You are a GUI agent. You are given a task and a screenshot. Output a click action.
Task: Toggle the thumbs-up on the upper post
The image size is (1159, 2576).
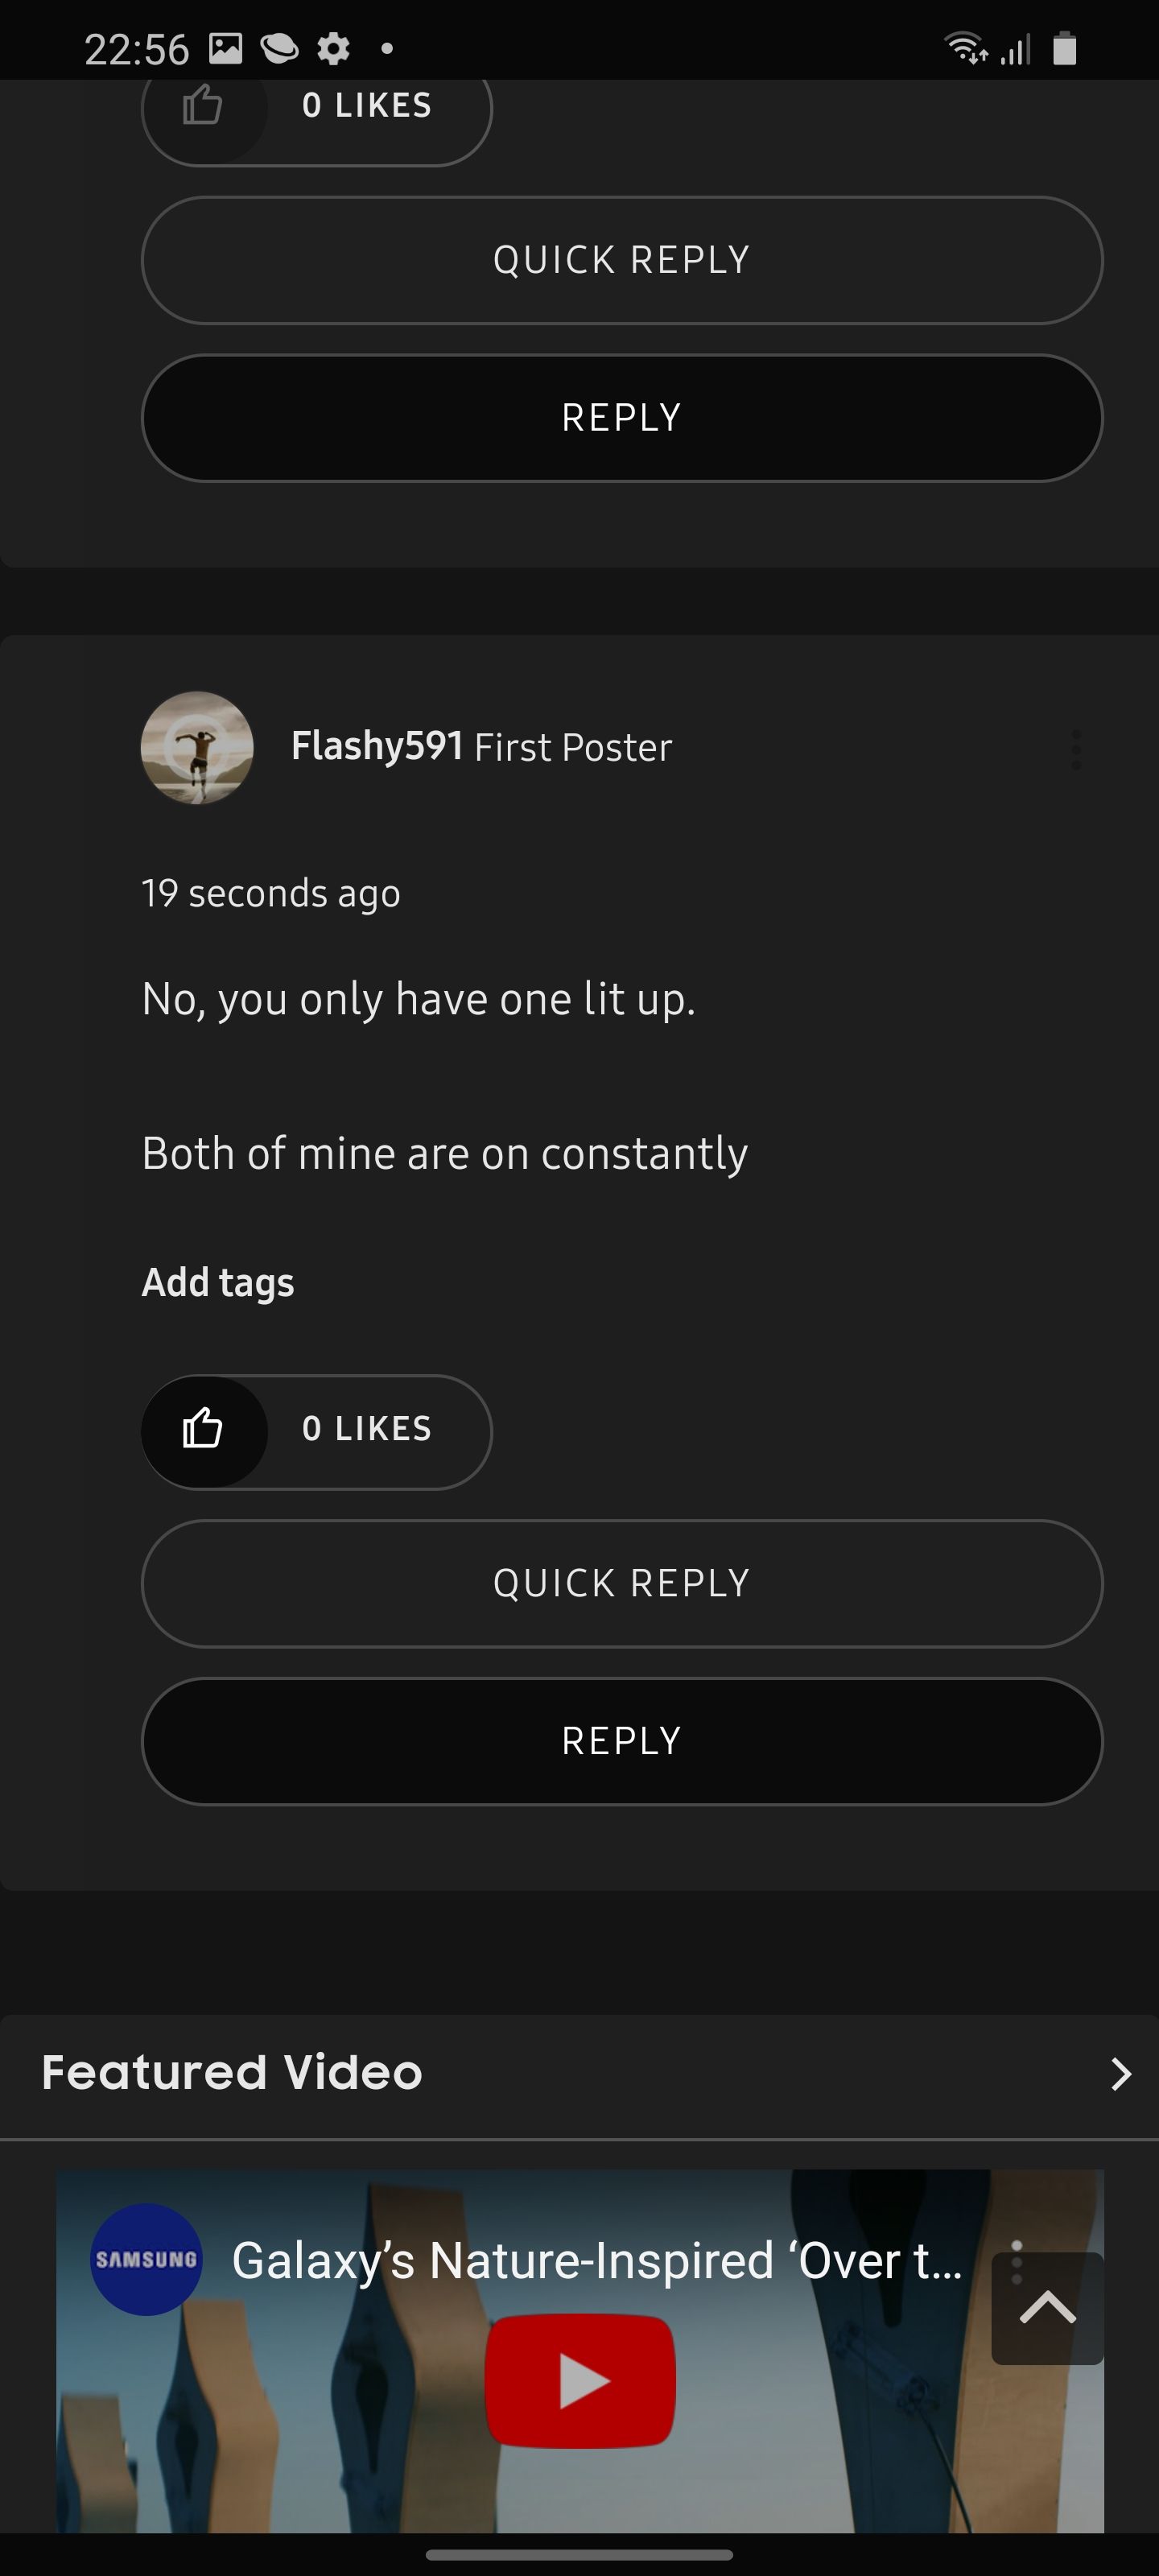(203, 106)
